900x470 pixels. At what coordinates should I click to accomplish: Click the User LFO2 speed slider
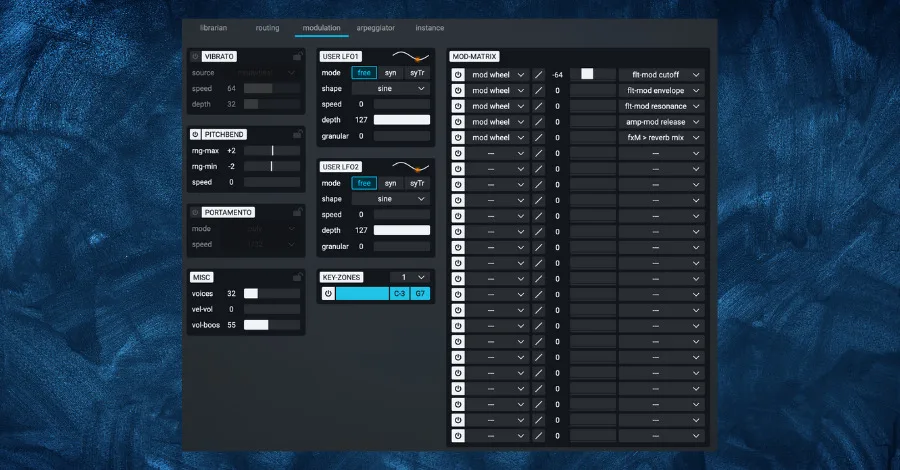402,215
